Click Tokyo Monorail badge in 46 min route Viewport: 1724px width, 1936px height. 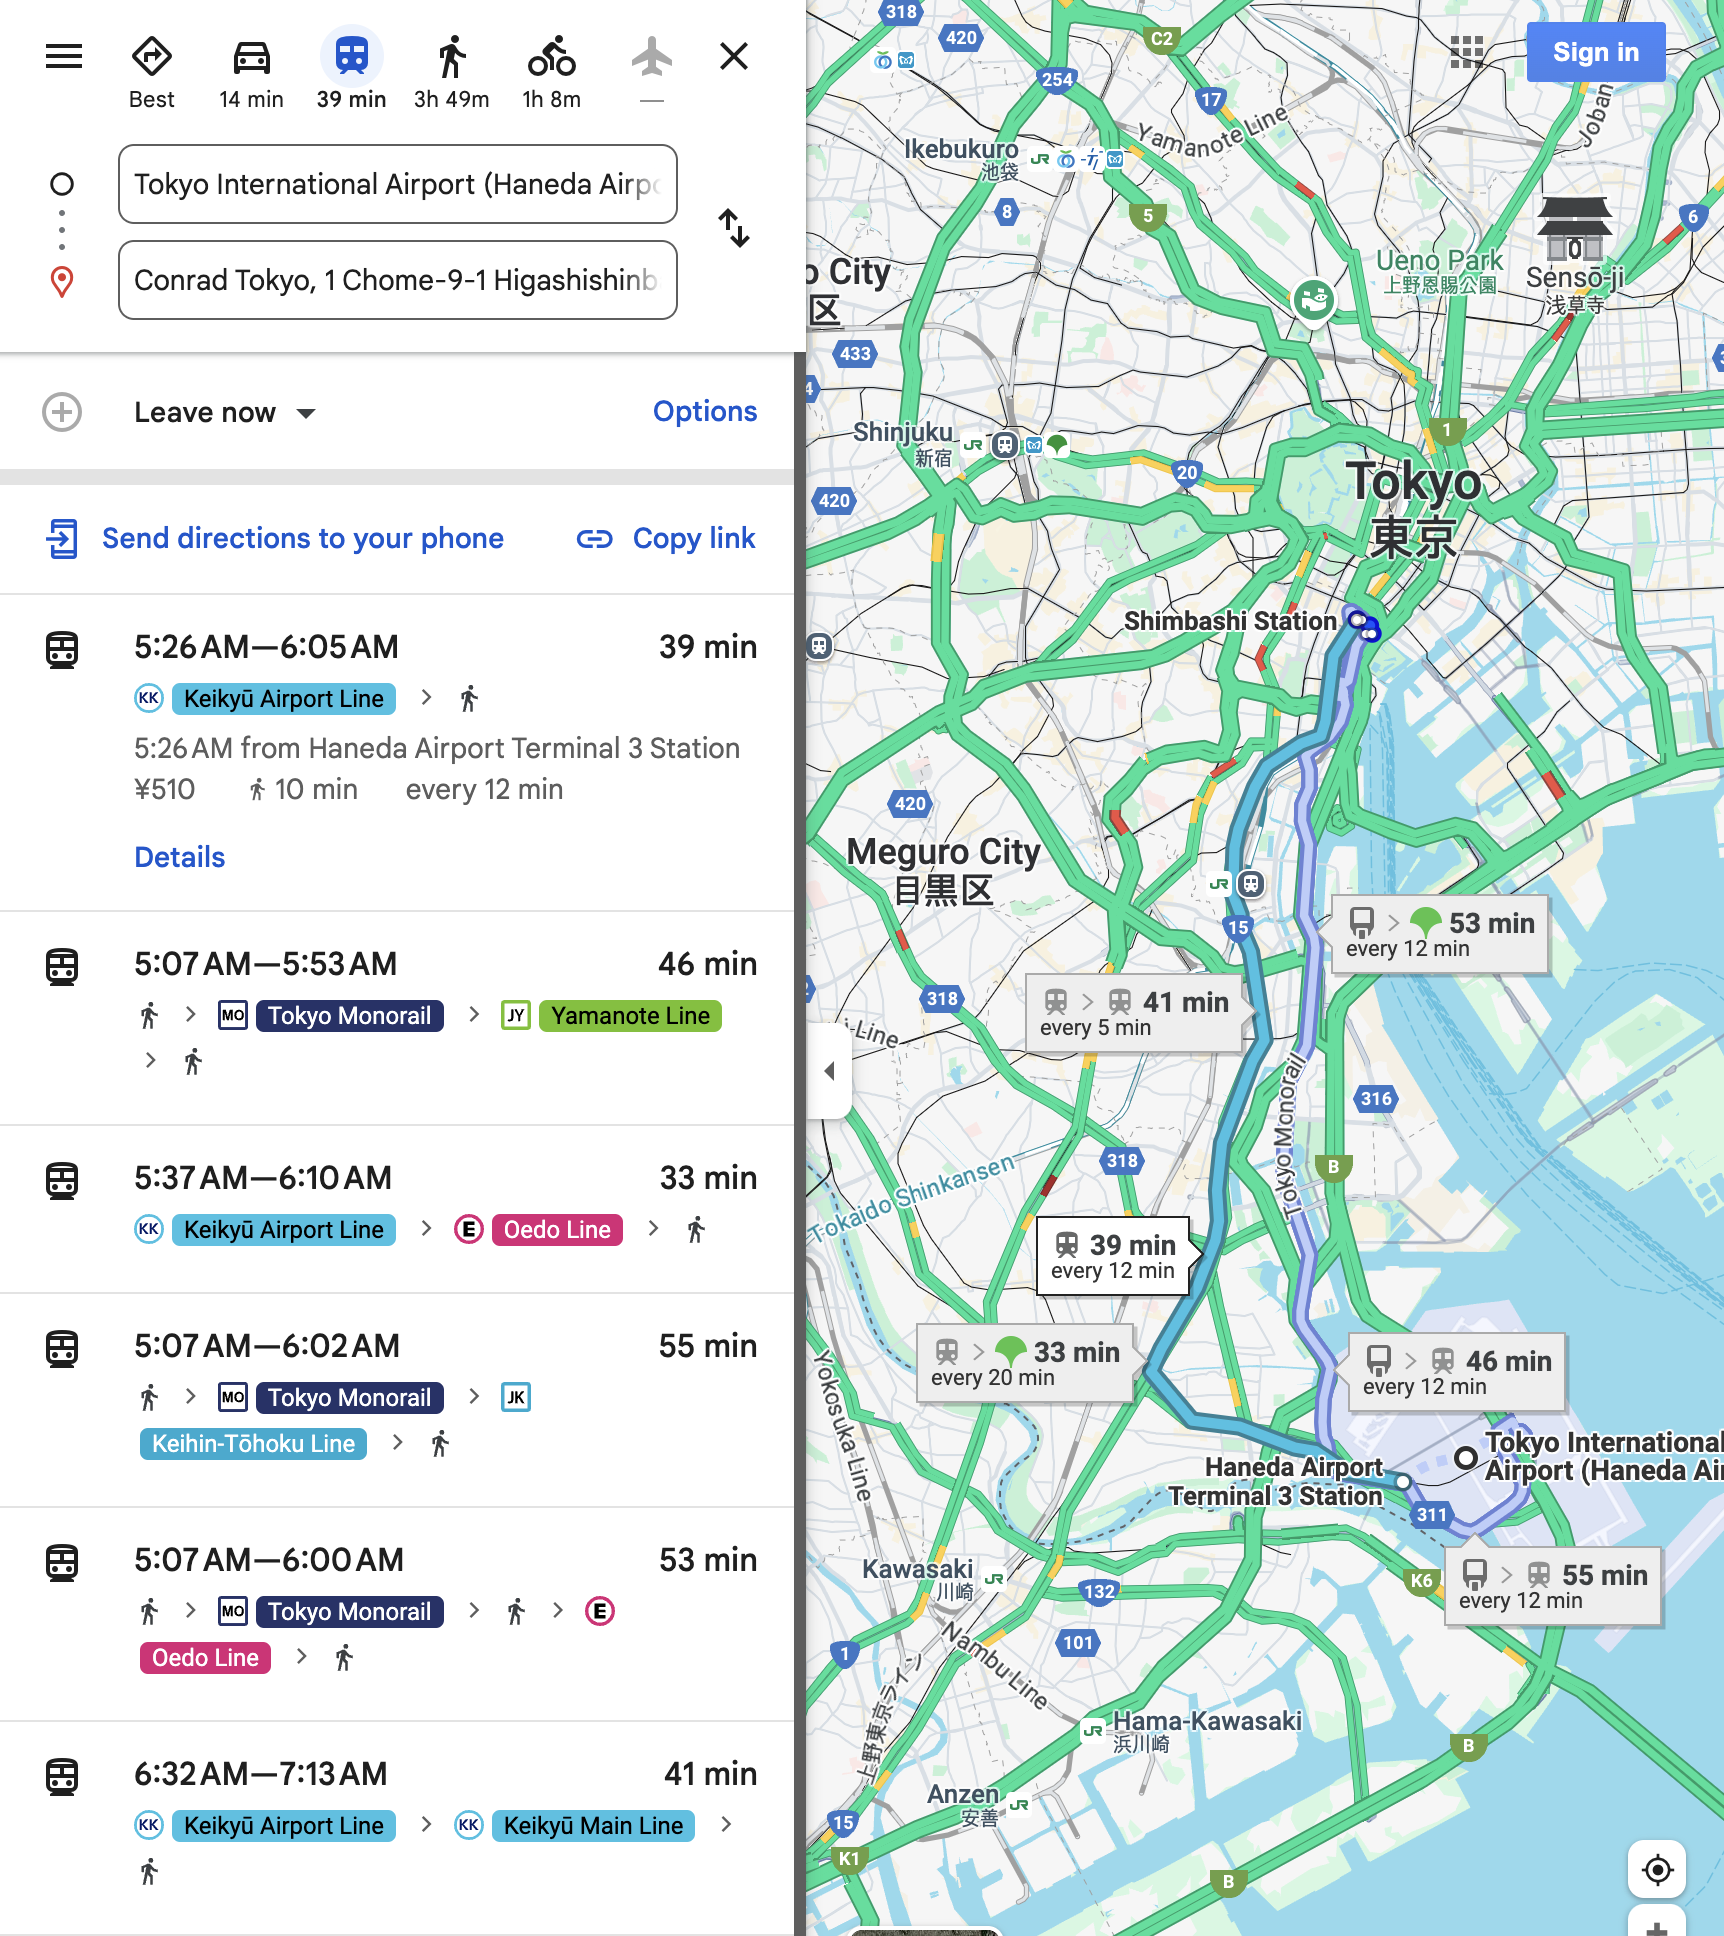point(349,1016)
